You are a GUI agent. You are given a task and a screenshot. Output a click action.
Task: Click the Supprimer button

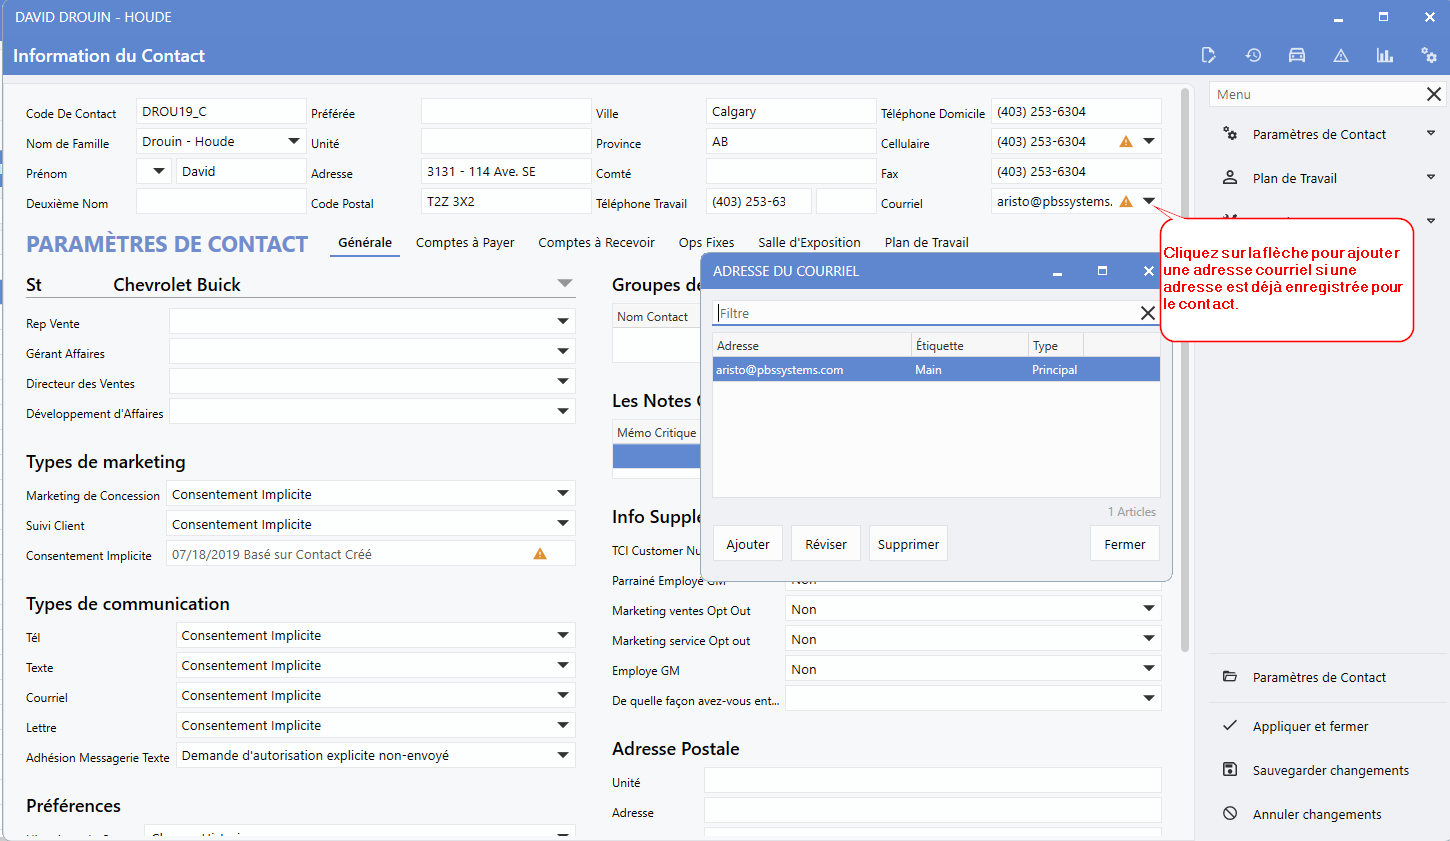pos(908,544)
